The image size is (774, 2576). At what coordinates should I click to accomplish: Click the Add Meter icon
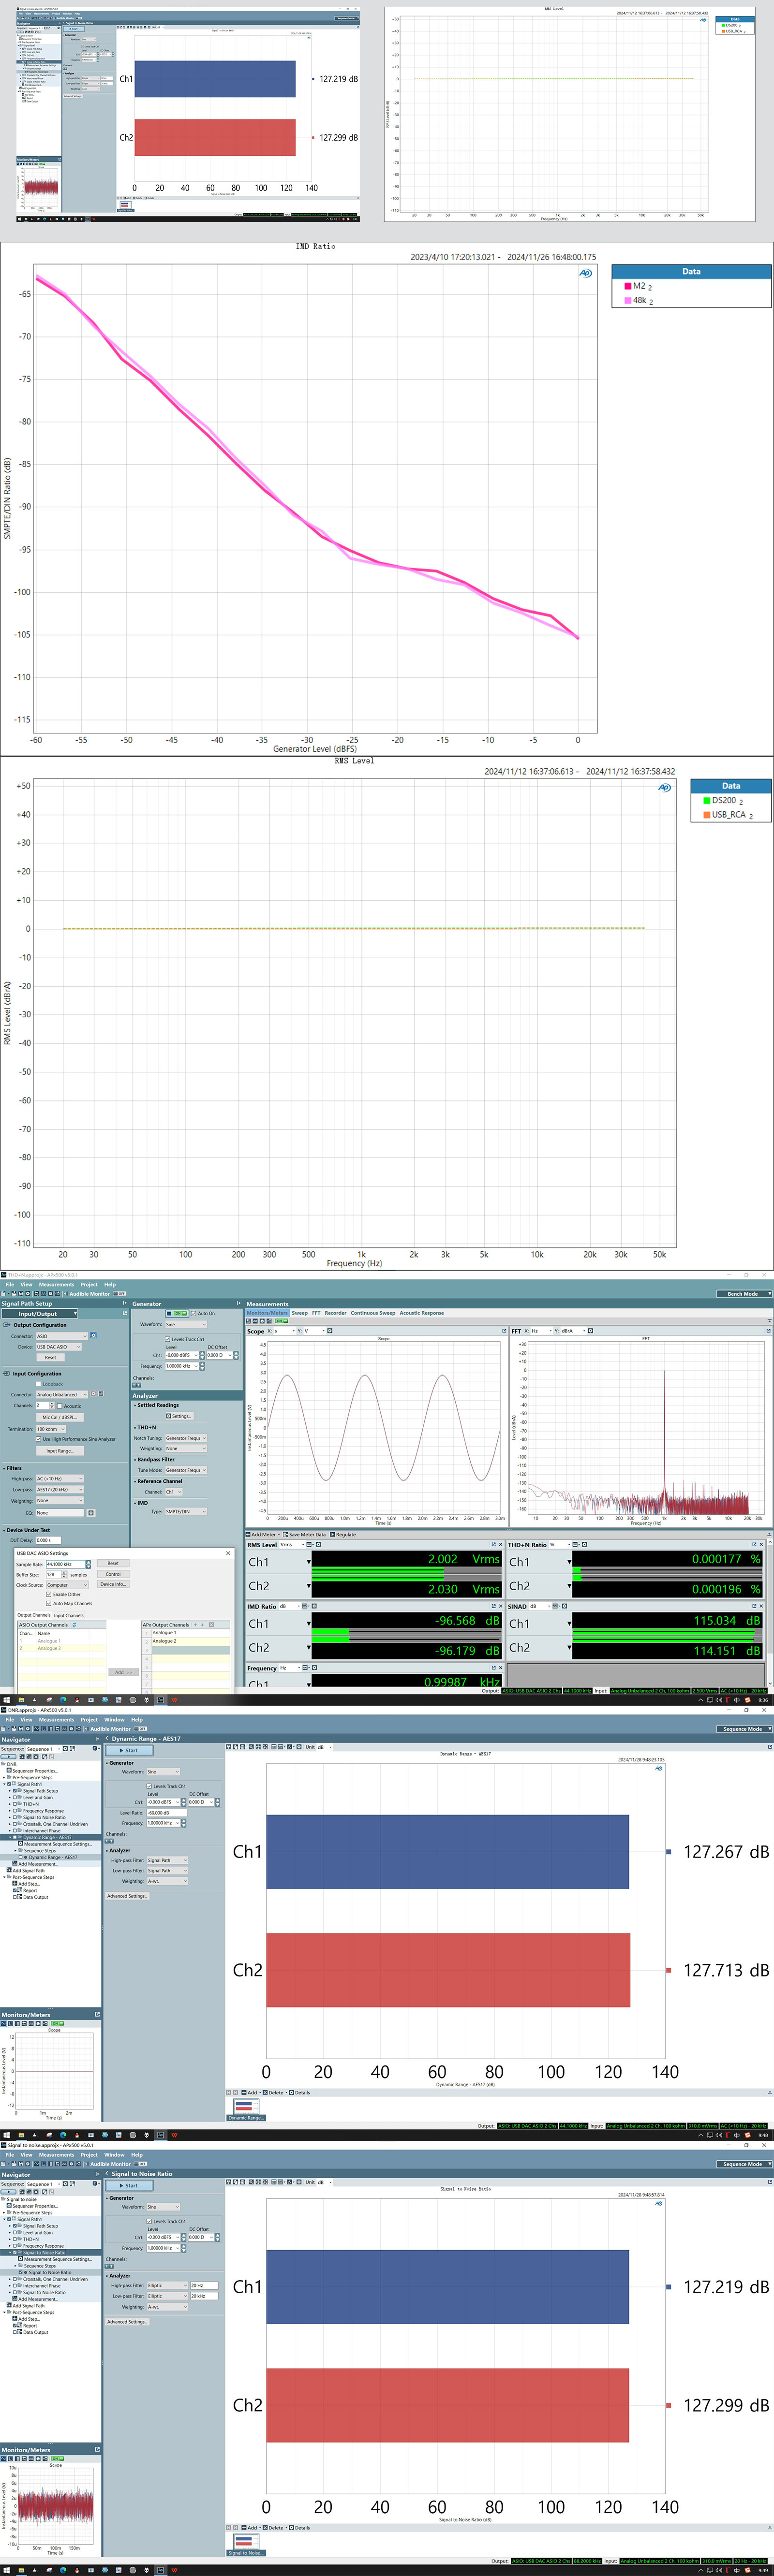tap(249, 1534)
